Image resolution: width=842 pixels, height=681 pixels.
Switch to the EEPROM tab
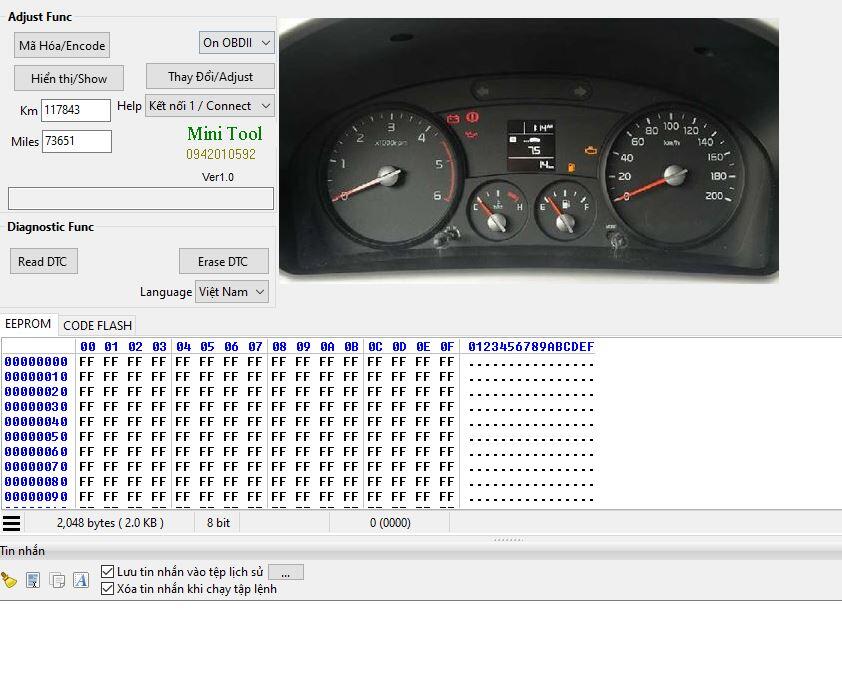point(28,324)
